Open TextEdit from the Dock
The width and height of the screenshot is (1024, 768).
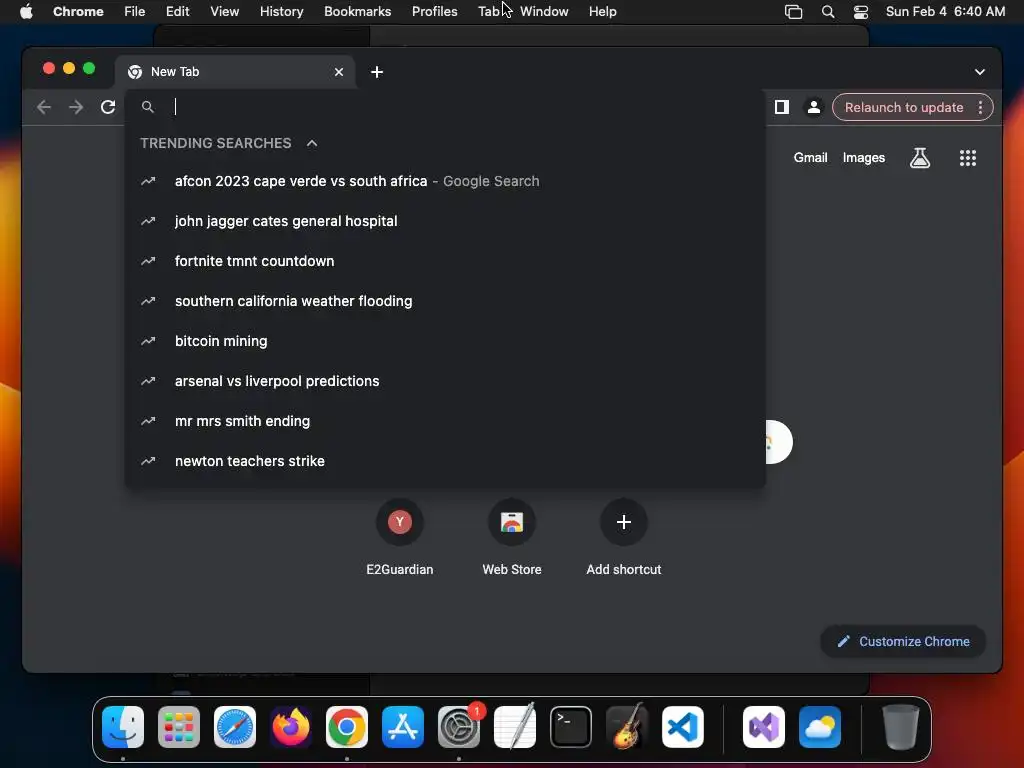515,727
